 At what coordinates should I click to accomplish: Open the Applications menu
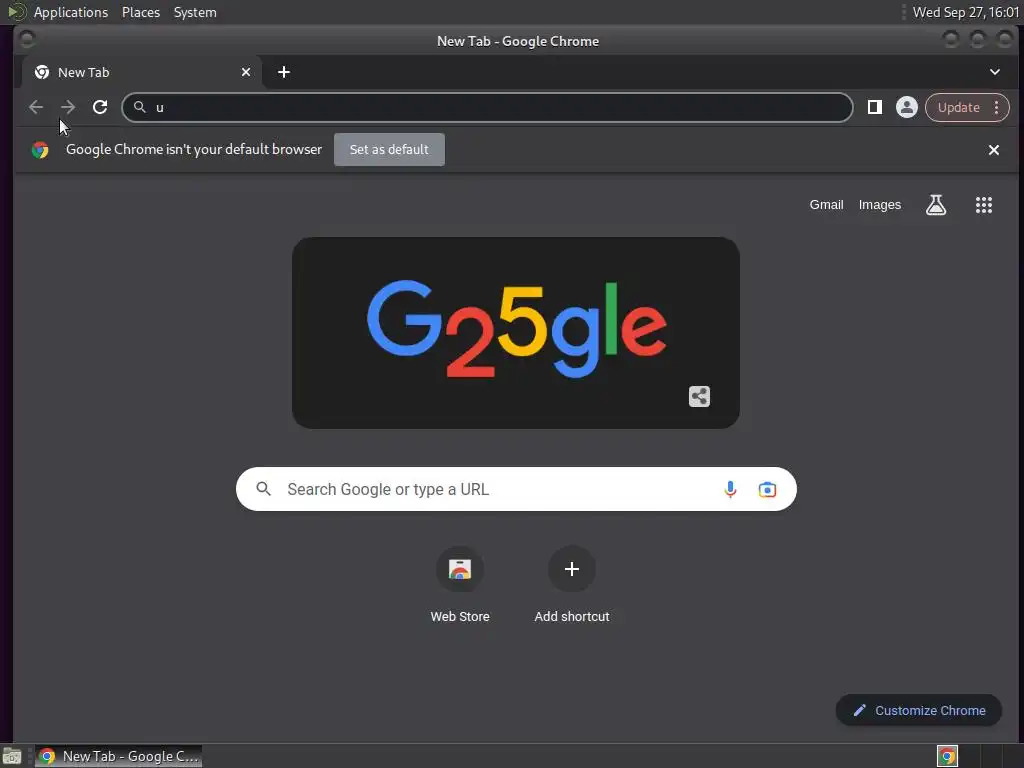tap(71, 12)
